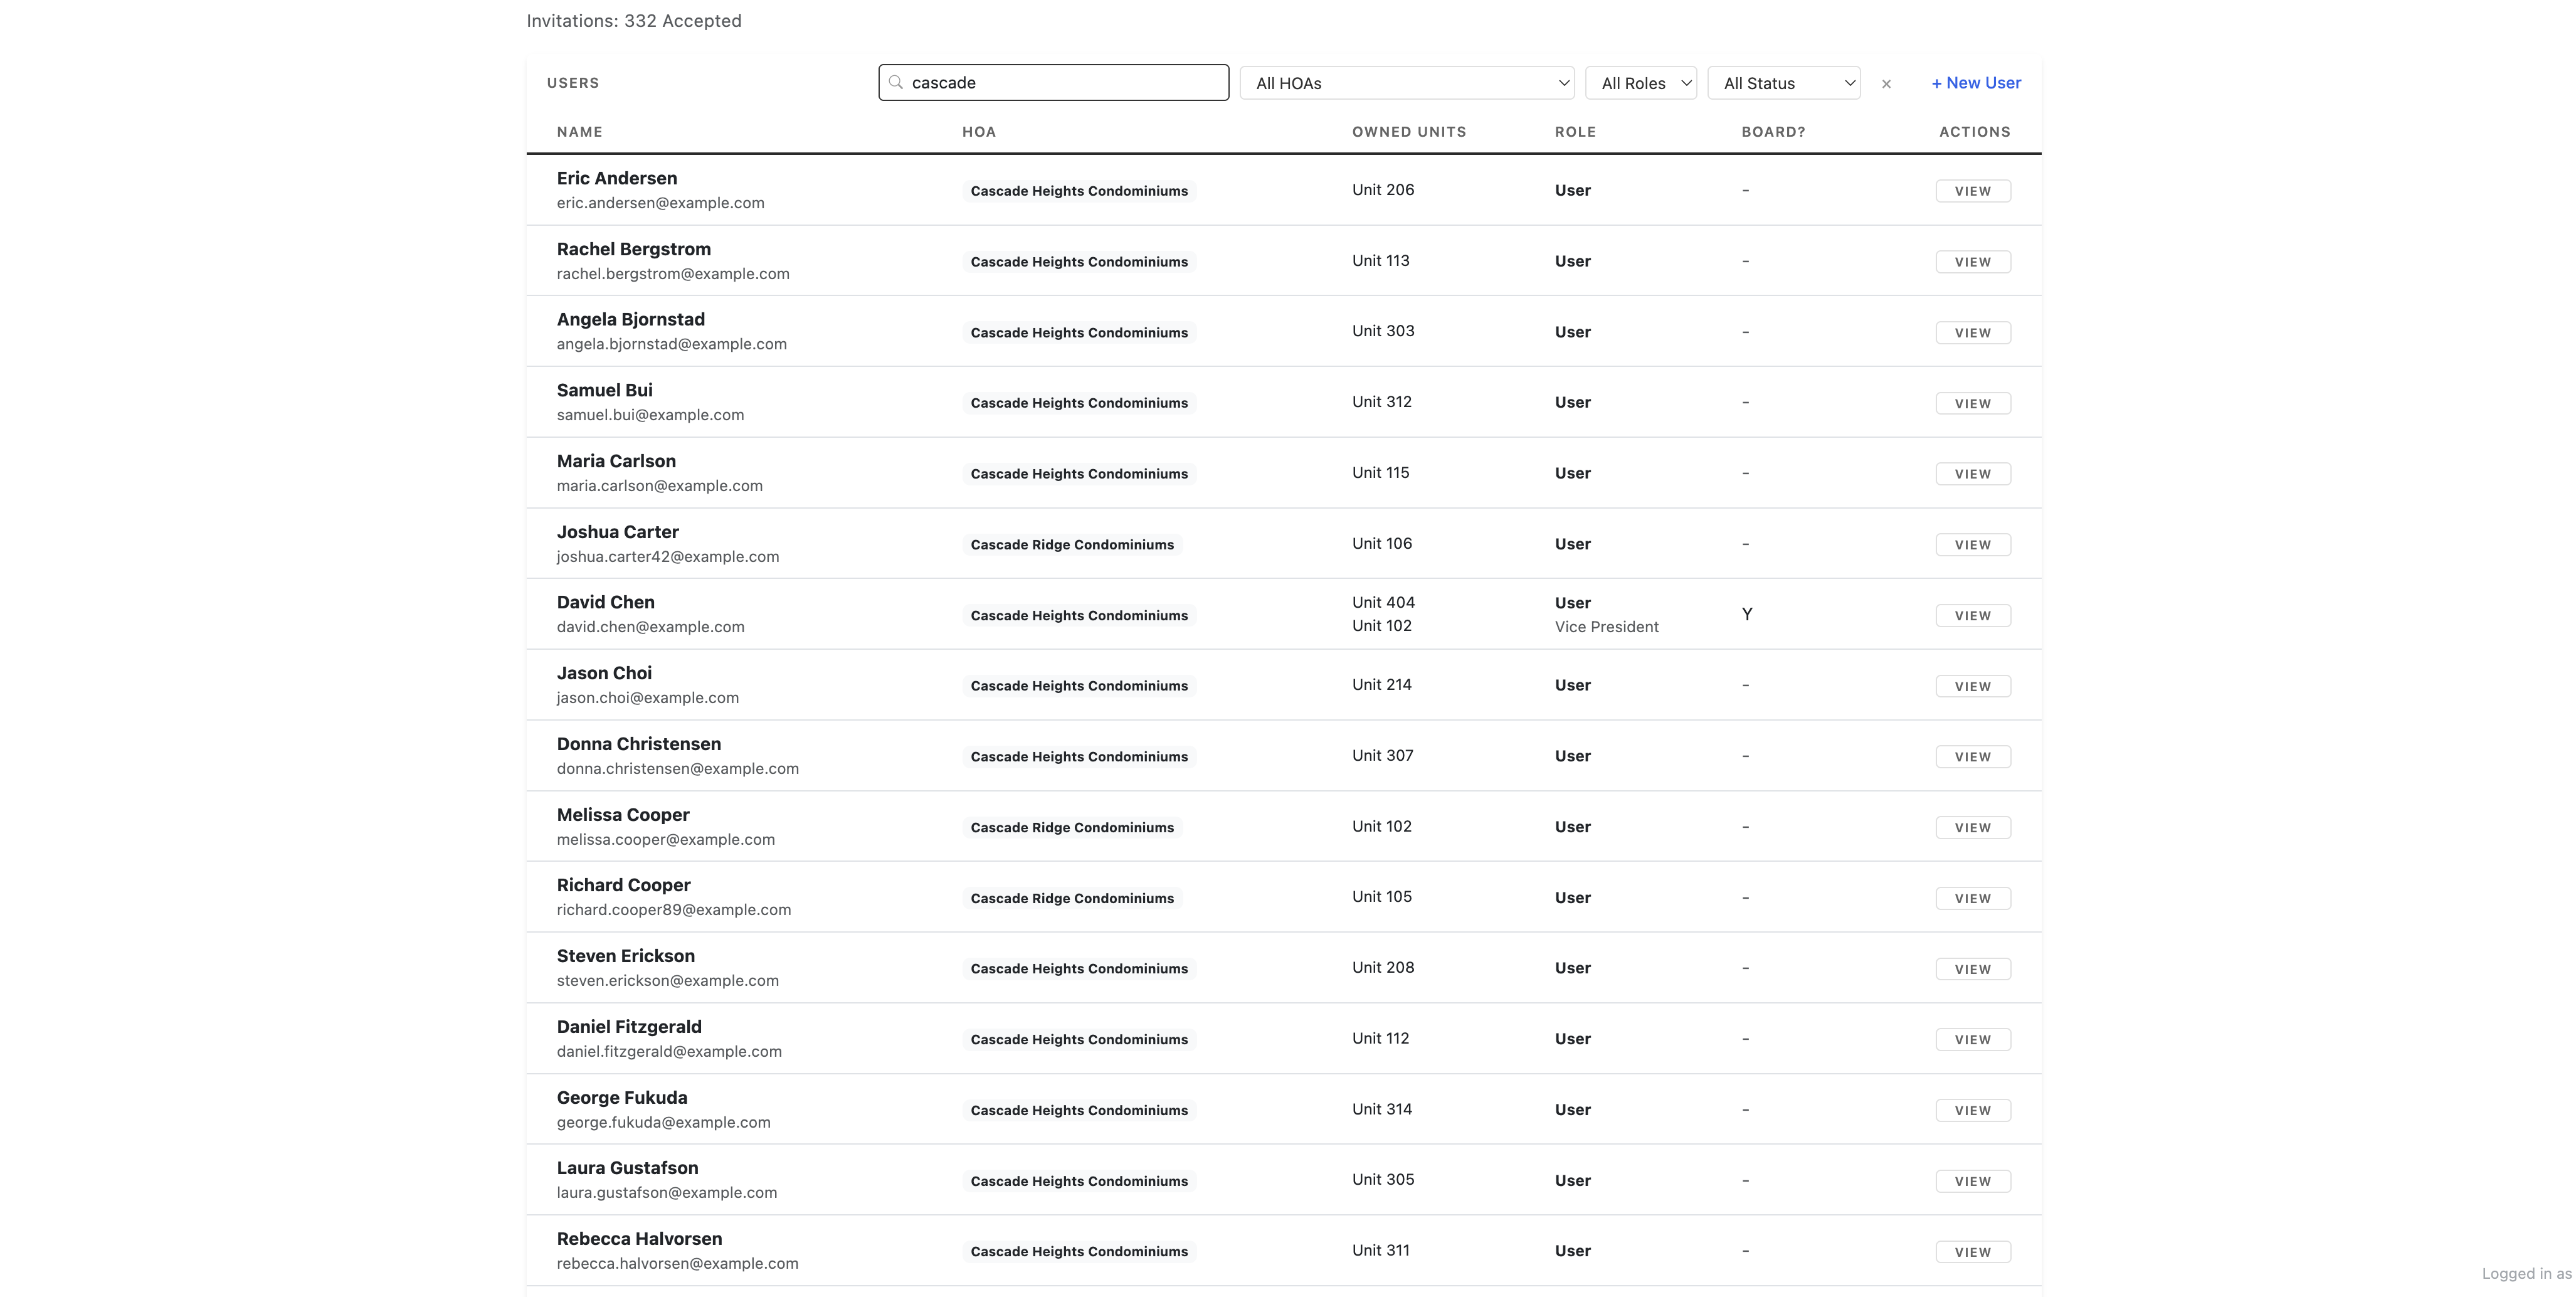
Task: Click the + New User link
Action: (x=1976, y=83)
